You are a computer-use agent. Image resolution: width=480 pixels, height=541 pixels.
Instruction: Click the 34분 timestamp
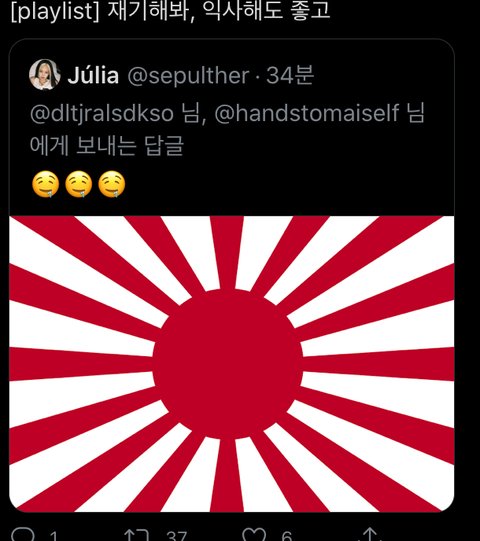290,76
